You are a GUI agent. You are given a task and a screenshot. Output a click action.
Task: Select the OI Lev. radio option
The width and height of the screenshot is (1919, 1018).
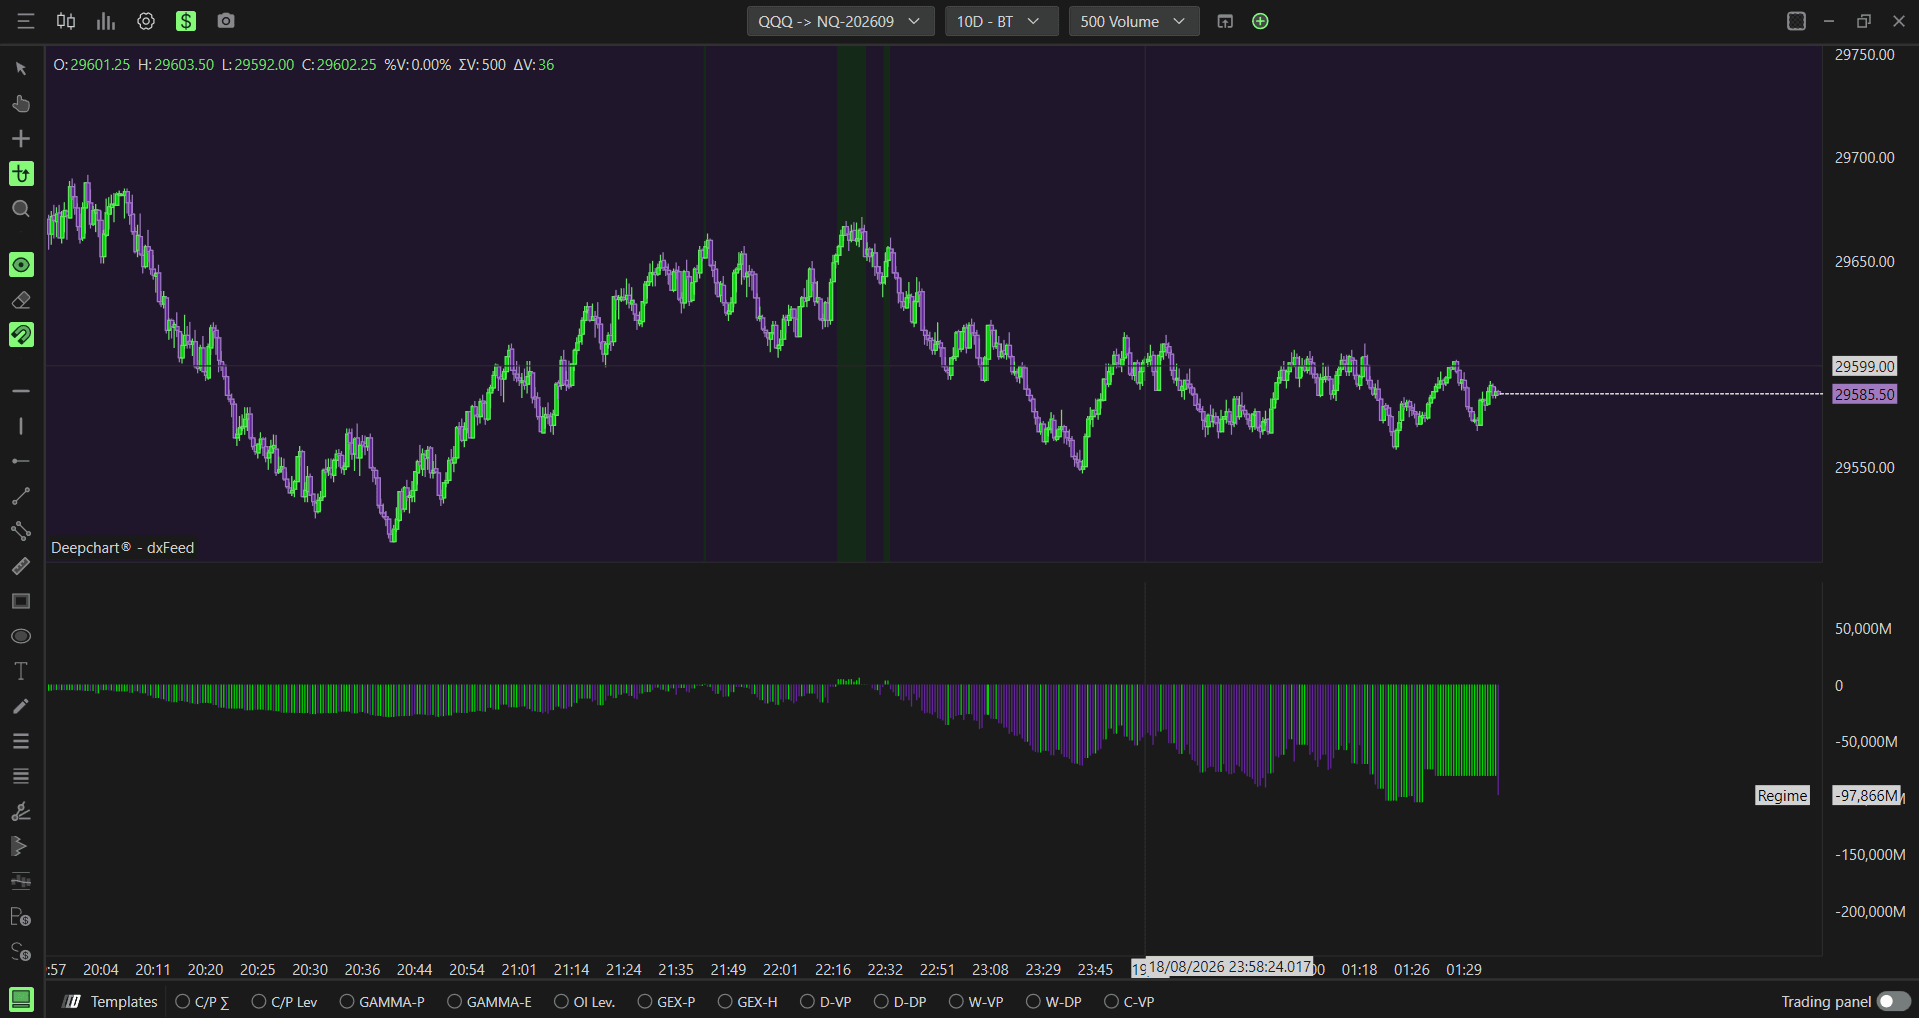coord(585,1001)
